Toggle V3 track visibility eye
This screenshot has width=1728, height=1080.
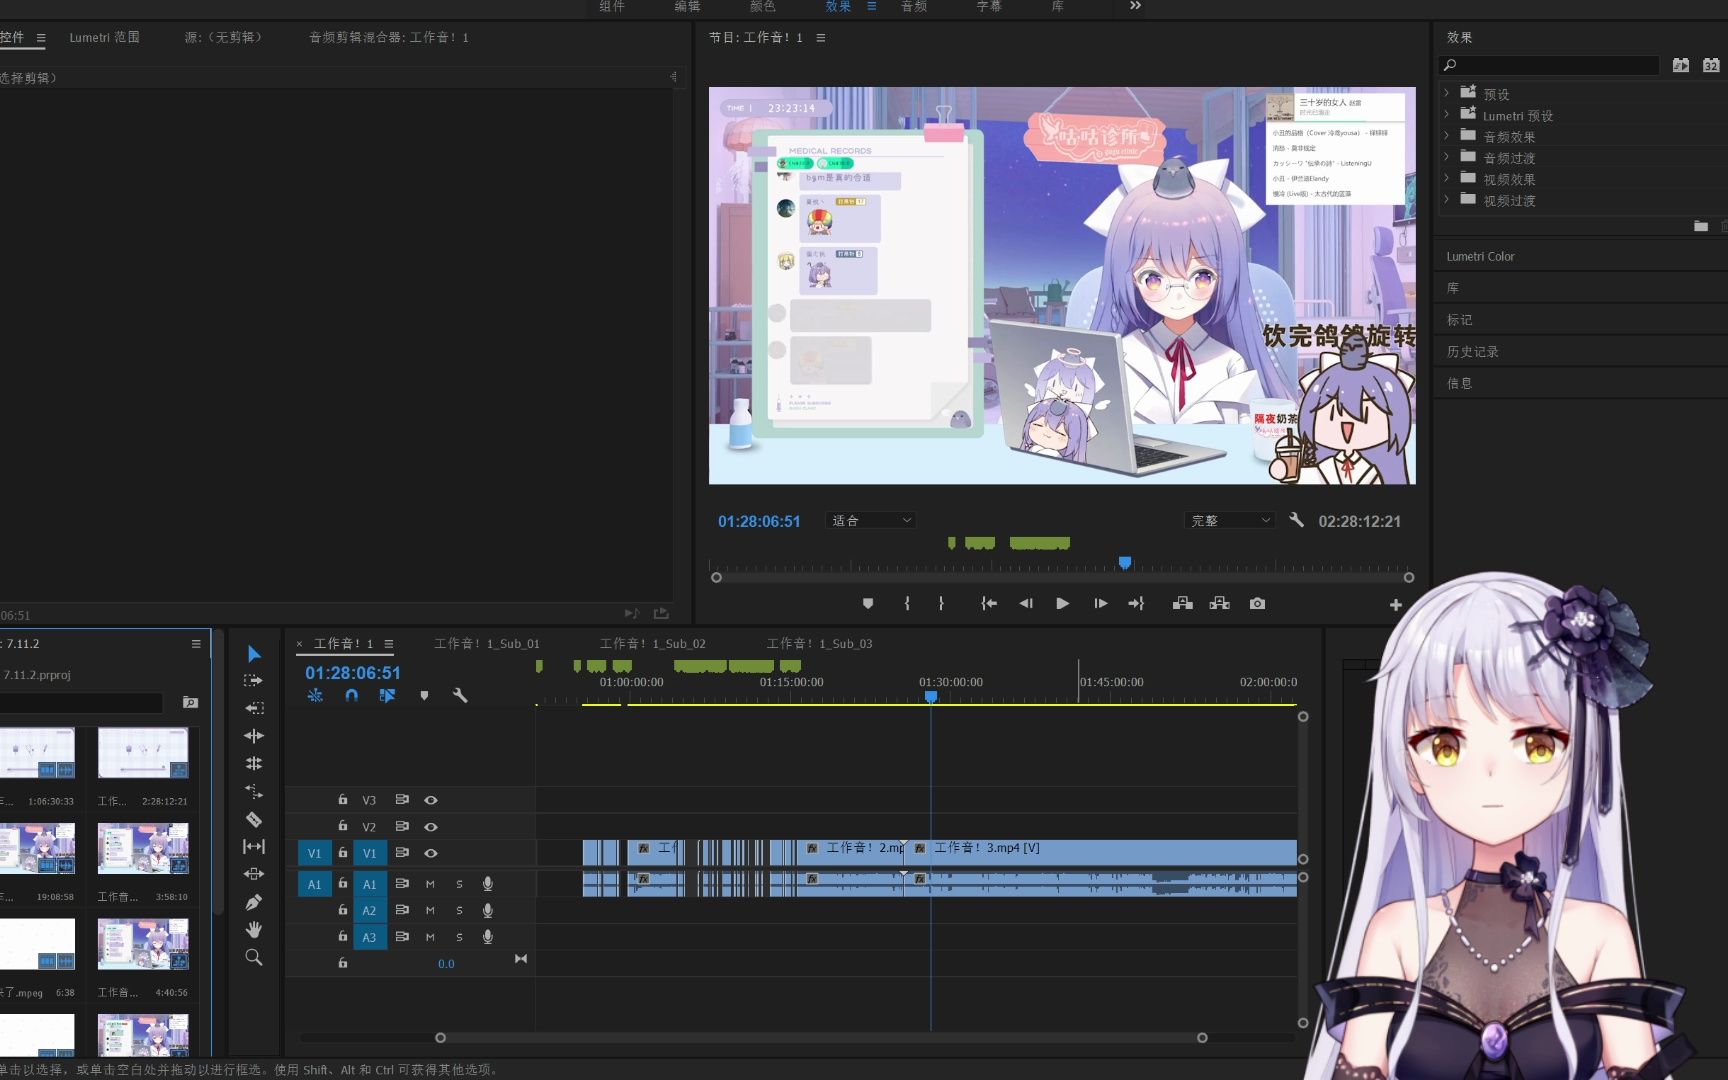[x=431, y=800]
